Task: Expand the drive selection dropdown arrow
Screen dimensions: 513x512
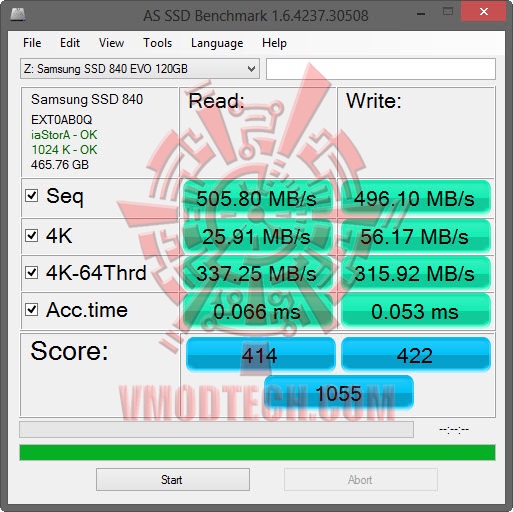Action: coord(251,69)
